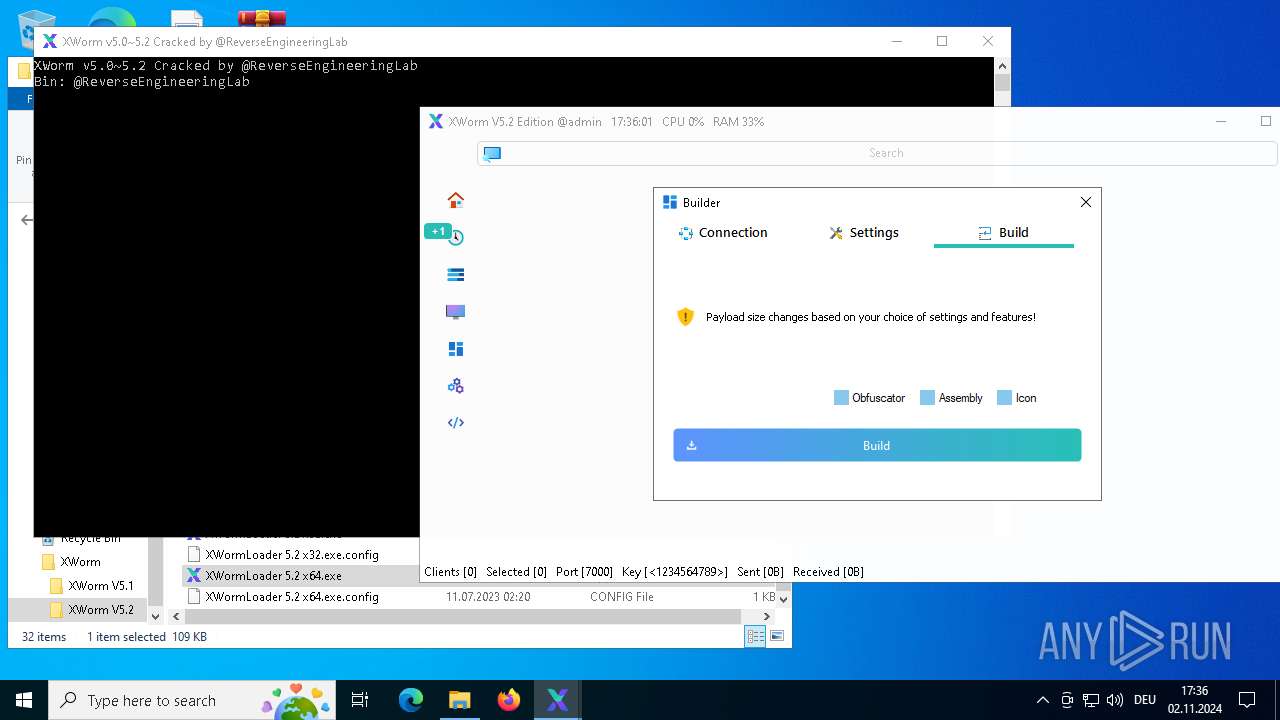Click Key [<1234564789>] in status bar
Screen dimensions: 1280x720
675,572
